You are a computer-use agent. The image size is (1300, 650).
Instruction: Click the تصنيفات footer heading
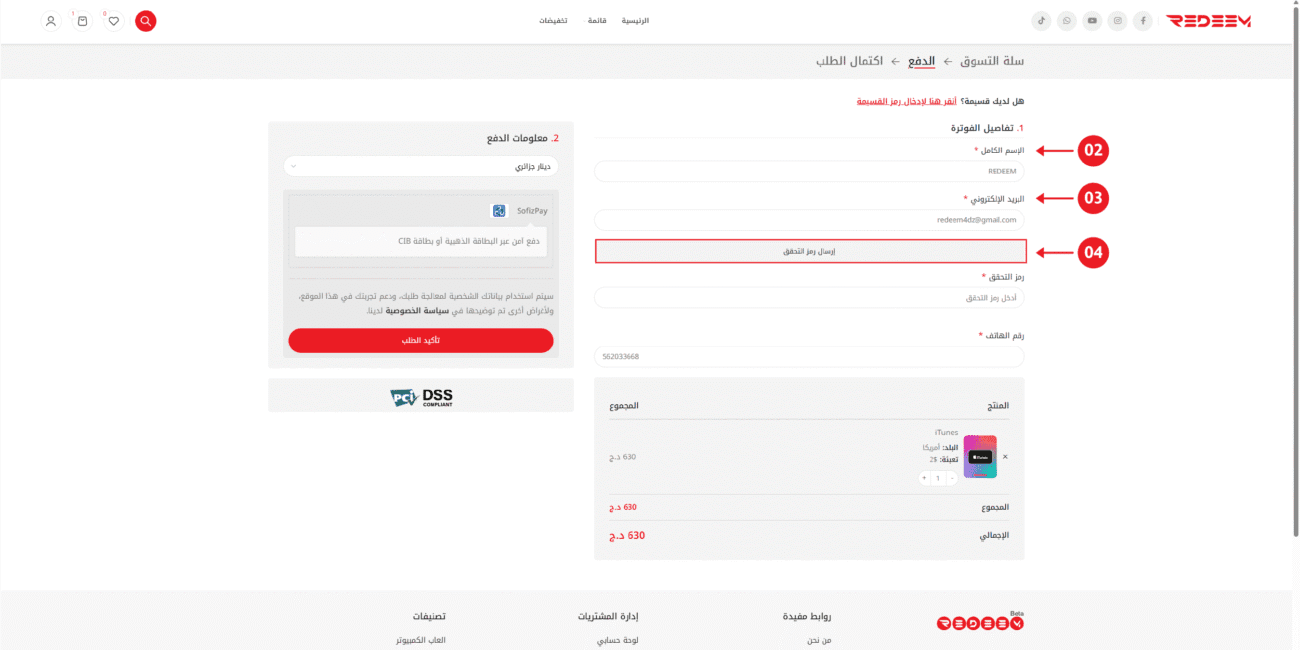pos(429,616)
